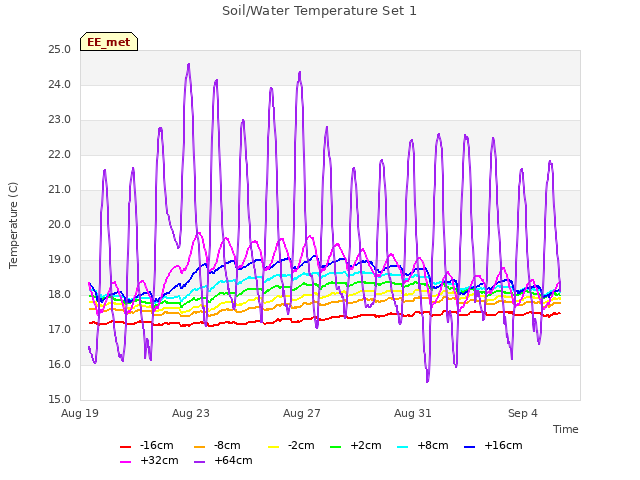Select the +8cm legend label
The image size is (640, 480).
click(433, 445)
